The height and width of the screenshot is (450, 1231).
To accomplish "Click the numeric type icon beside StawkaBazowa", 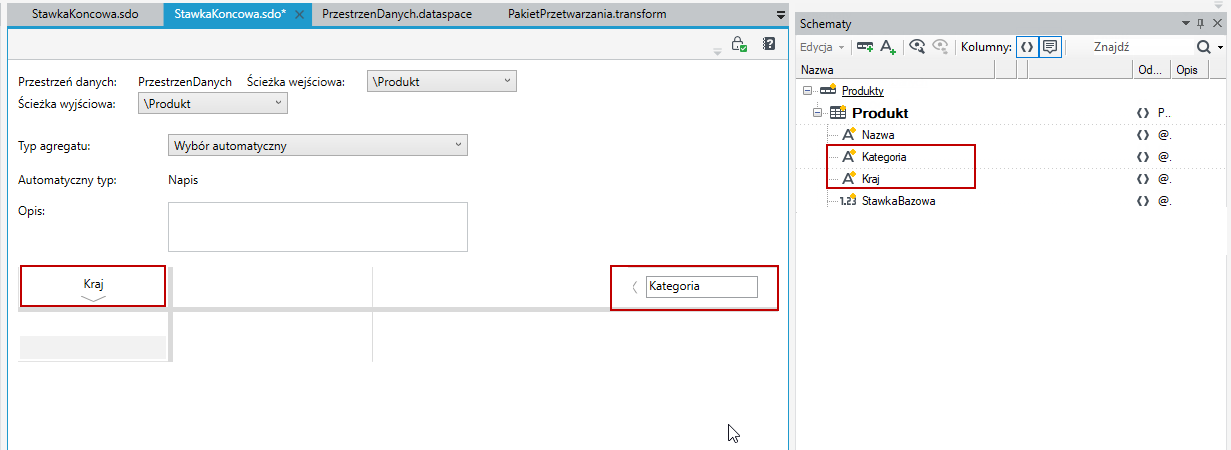I will [x=849, y=201].
